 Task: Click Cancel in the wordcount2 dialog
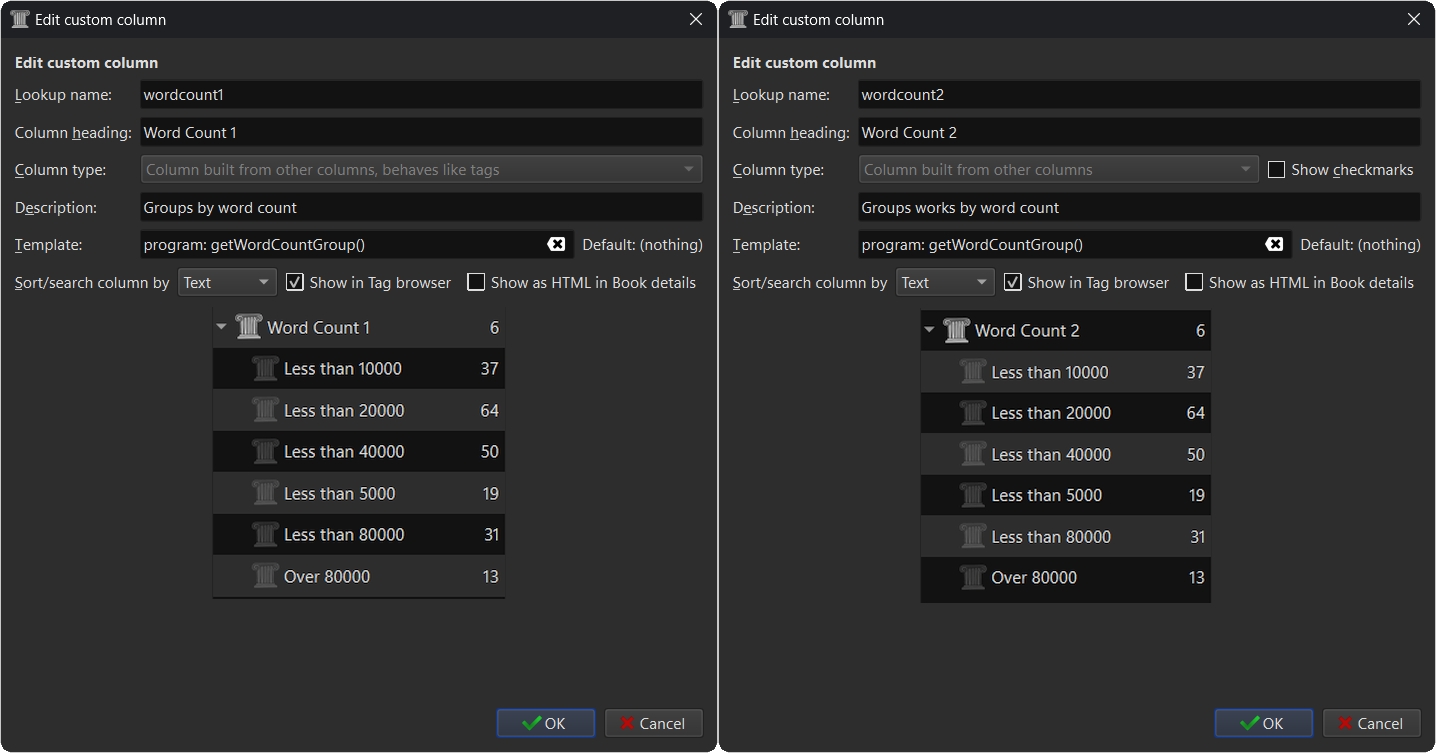[1372, 723]
